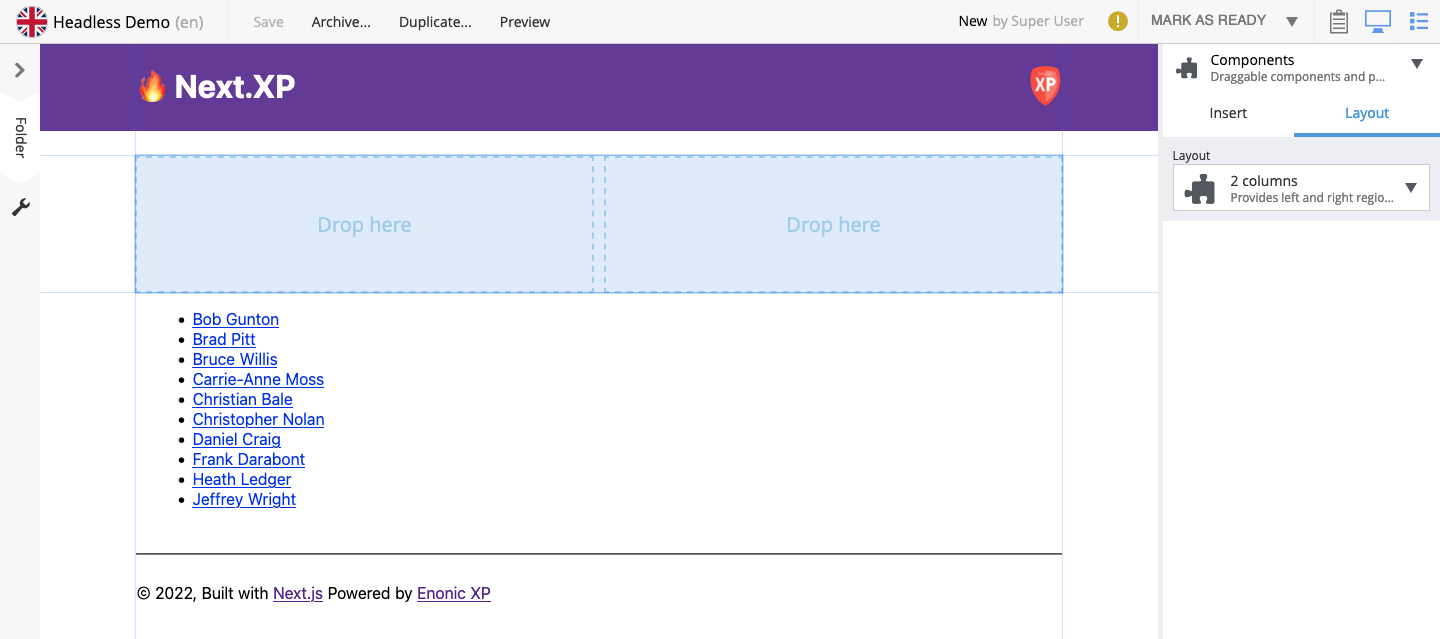Click the Folder side tab
The height and width of the screenshot is (639, 1440).
click(20, 138)
